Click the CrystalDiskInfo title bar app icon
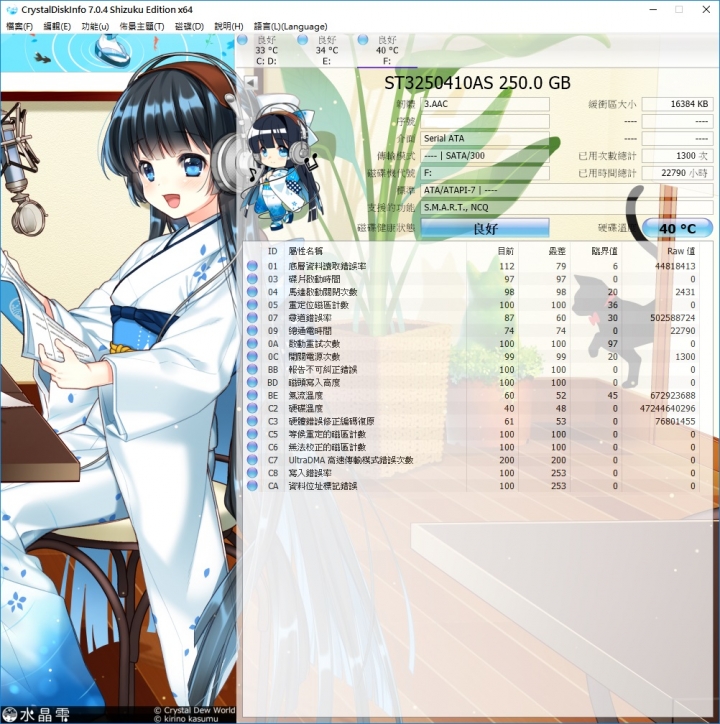The height and width of the screenshot is (724, 720). click(12, 10)
